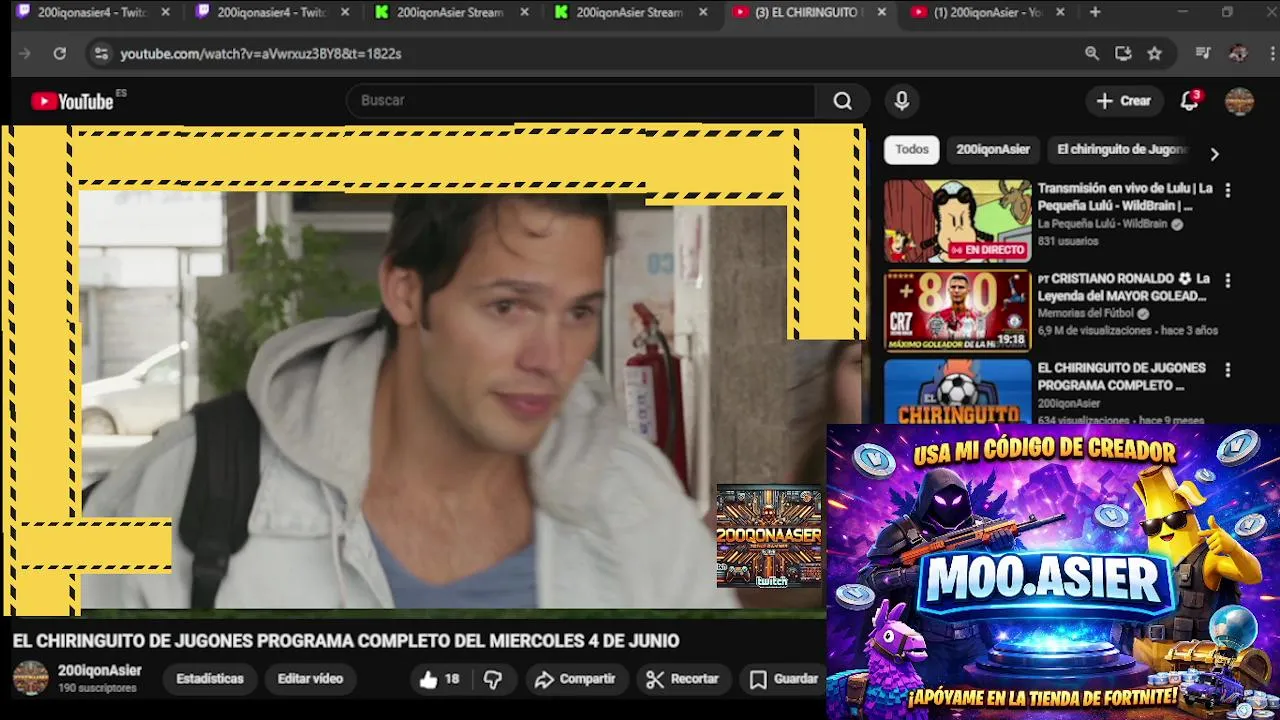1280x720 pixels.
Task: Bookmark this page with the star icon
Action: point(1154,54)
